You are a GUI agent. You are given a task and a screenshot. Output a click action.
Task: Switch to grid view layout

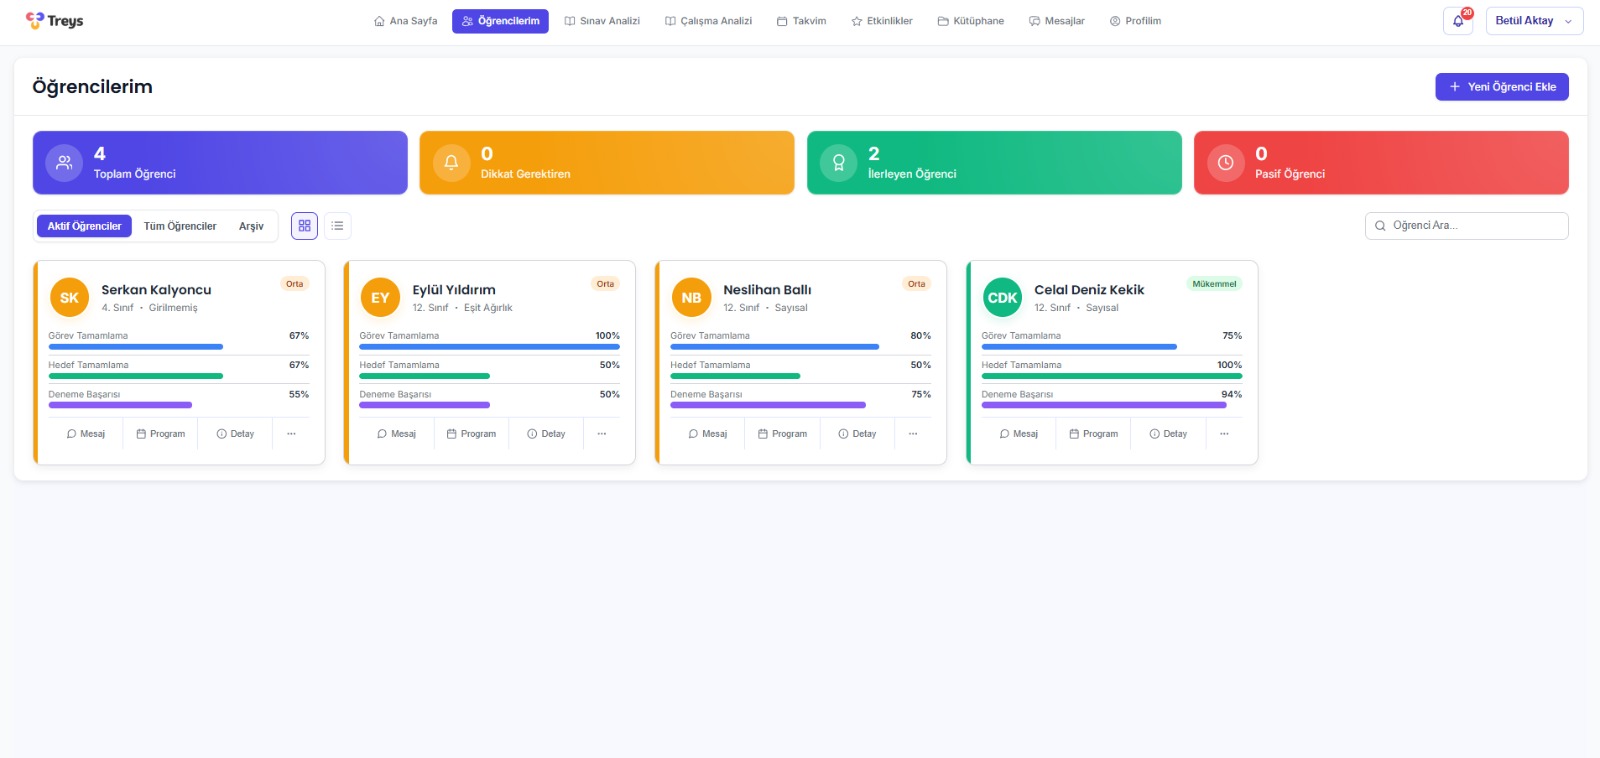304,226
